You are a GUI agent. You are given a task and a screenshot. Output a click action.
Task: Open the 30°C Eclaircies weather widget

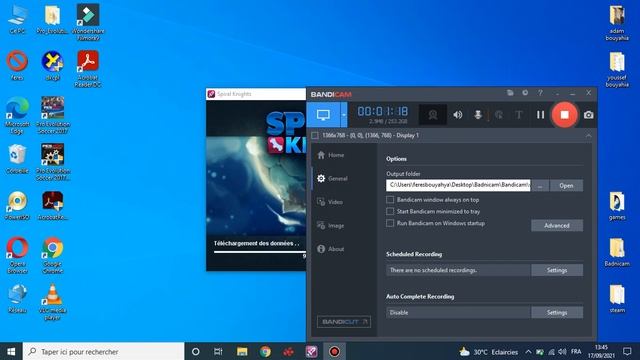(488, 351)
